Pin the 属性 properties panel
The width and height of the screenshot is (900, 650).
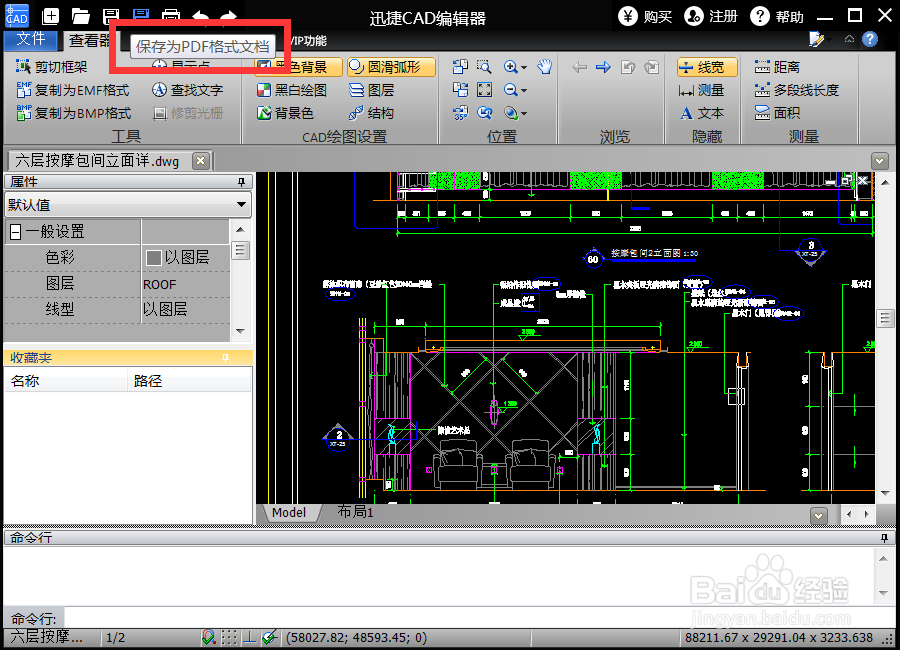242,182
